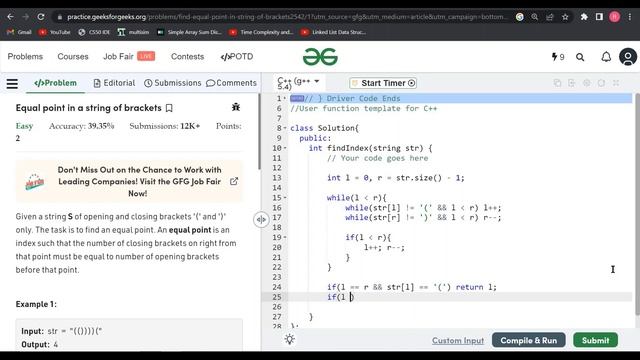Open the CS50 IDE bookmark
The height and width of the screenshot is (360, 640).
pos(94,32)
